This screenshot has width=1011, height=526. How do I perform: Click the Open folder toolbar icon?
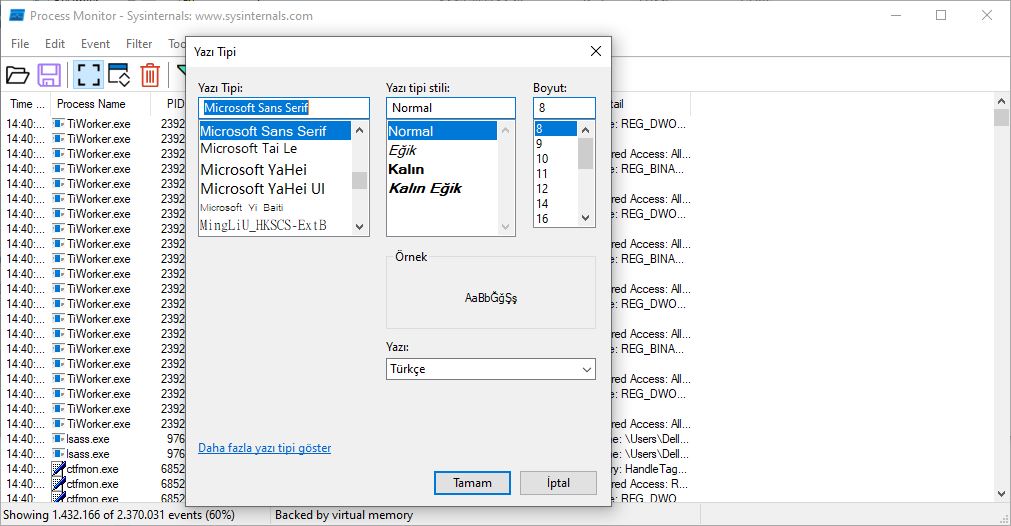pyautogui.click(x=17, y=75)
